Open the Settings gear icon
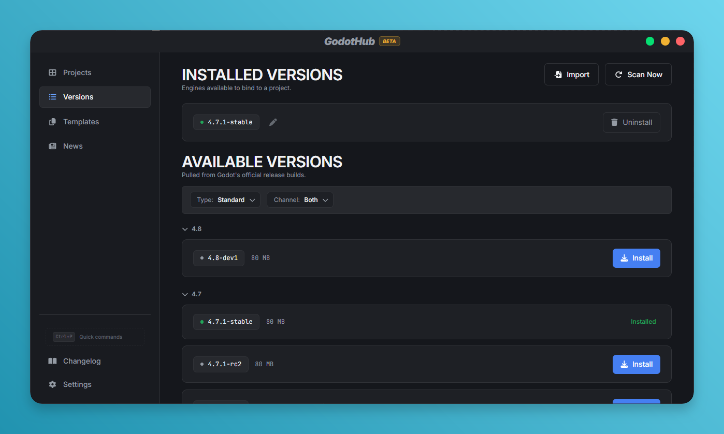Screen dimensions: 724x434 [53, 385]
